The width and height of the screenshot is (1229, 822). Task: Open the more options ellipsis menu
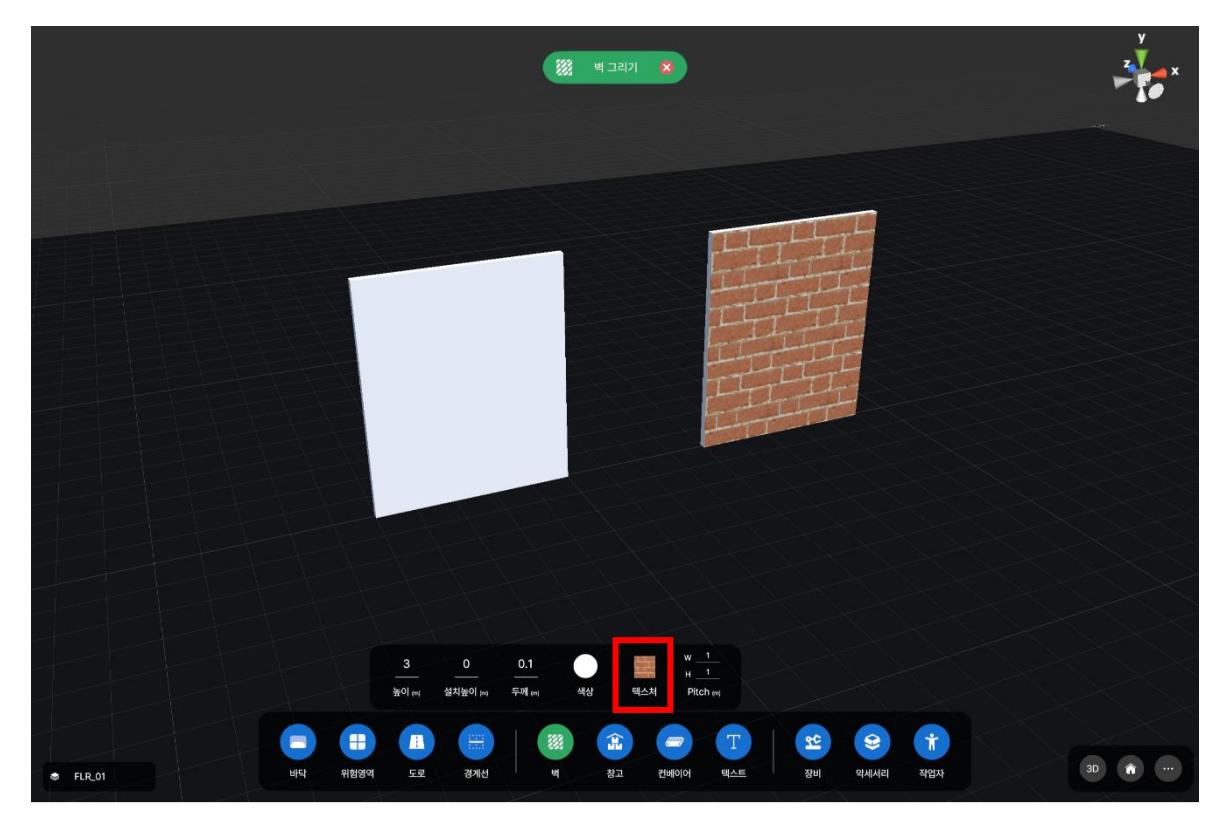coord(1167,768)
